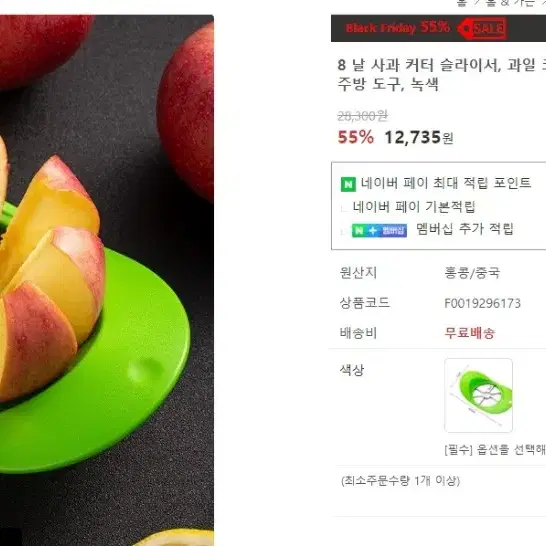
Task: Click the product code F0019296173
Action: [x=482, y=304]
